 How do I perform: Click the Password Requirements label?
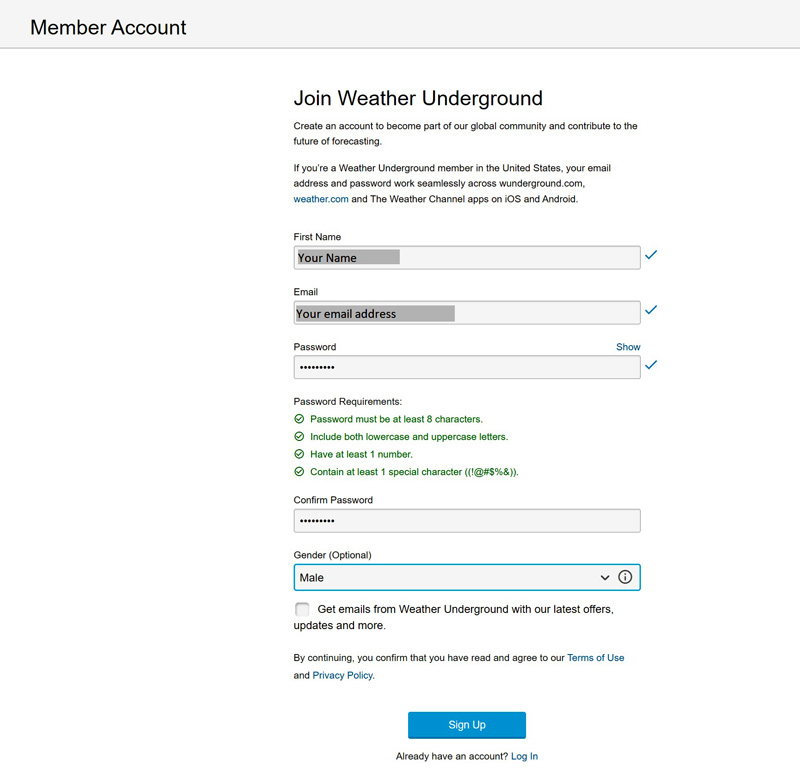click(347, 402)
